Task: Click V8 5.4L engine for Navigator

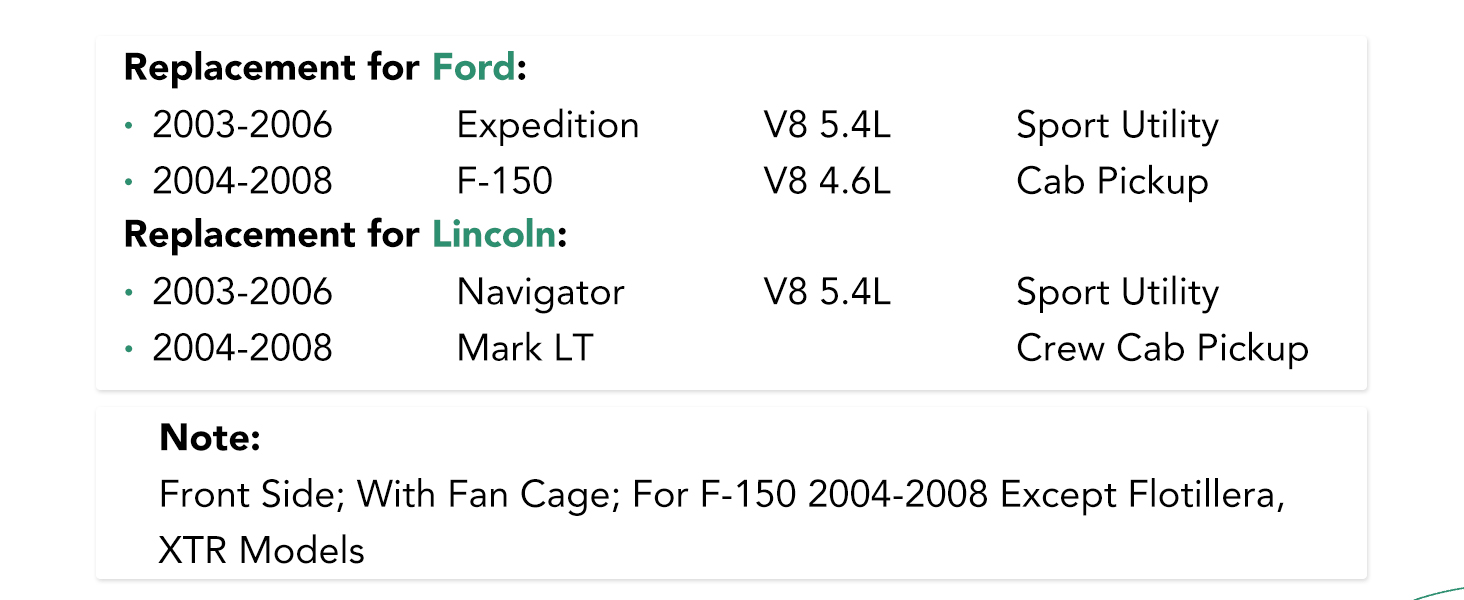Action: click(x=827, y=292)
